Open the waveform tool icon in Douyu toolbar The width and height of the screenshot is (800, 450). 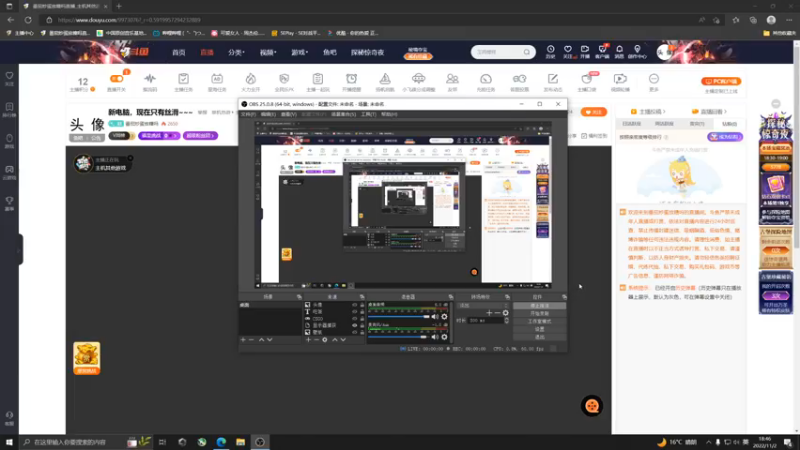tap(149, 79)
